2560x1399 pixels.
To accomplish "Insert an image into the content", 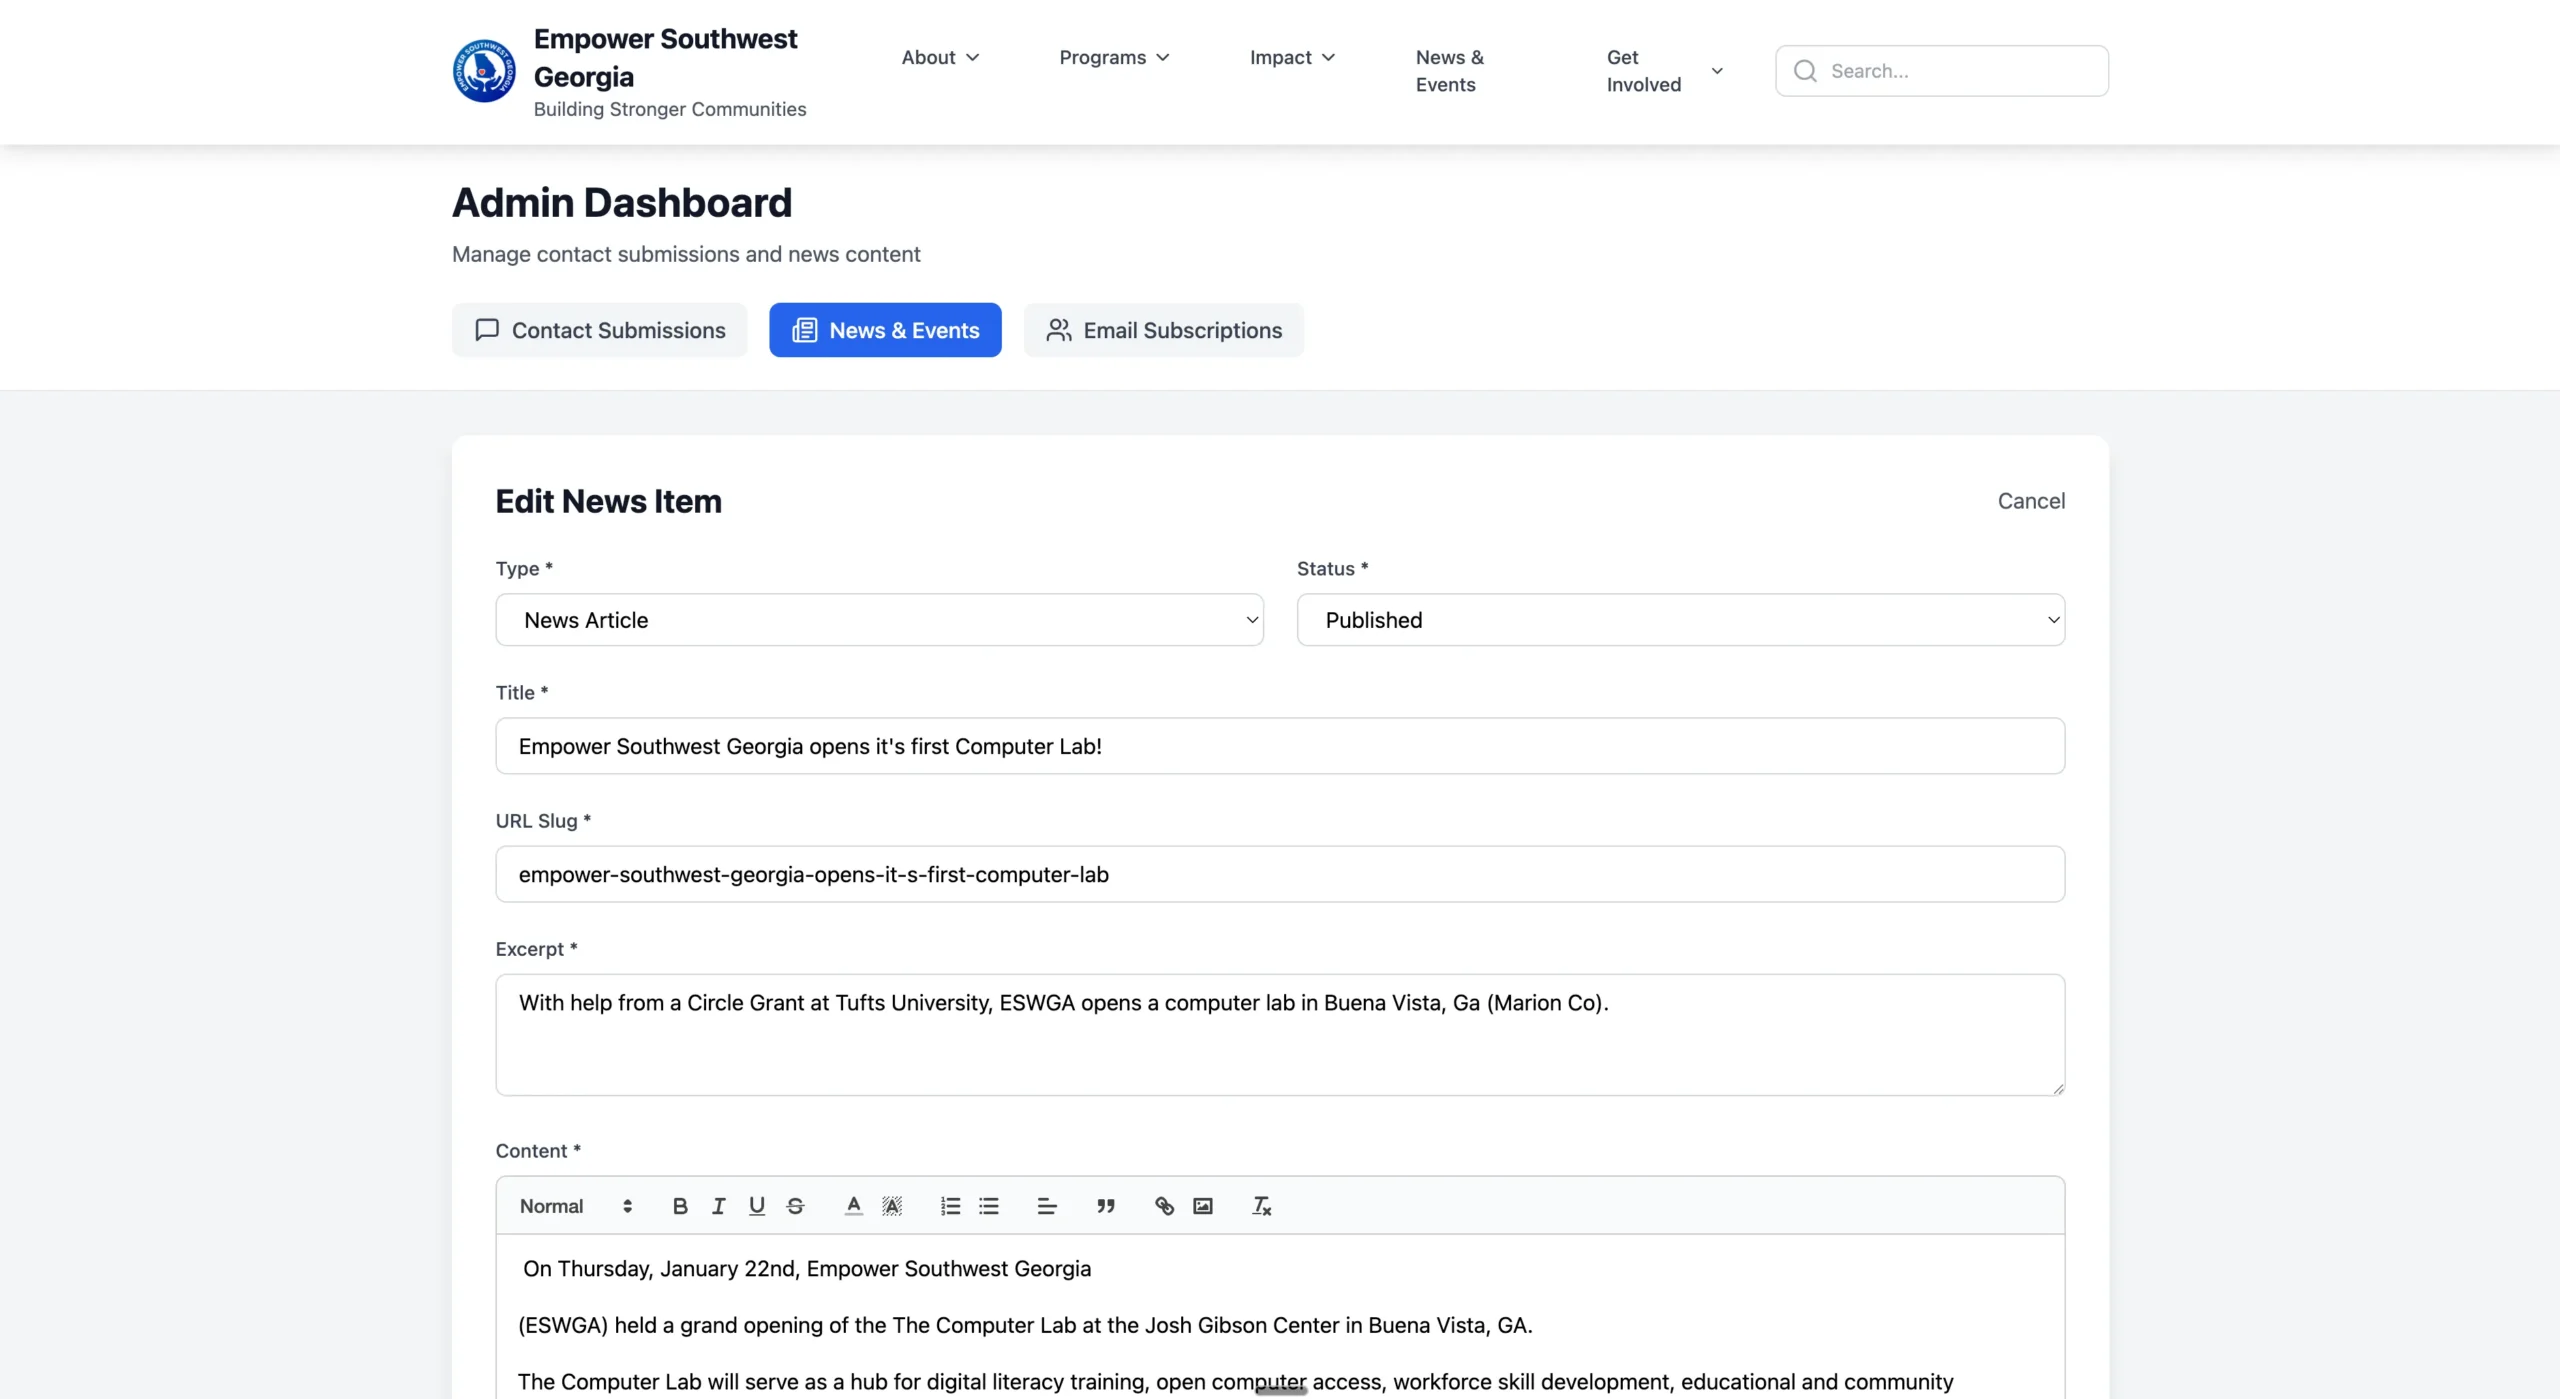I will coord(1203,1206).
